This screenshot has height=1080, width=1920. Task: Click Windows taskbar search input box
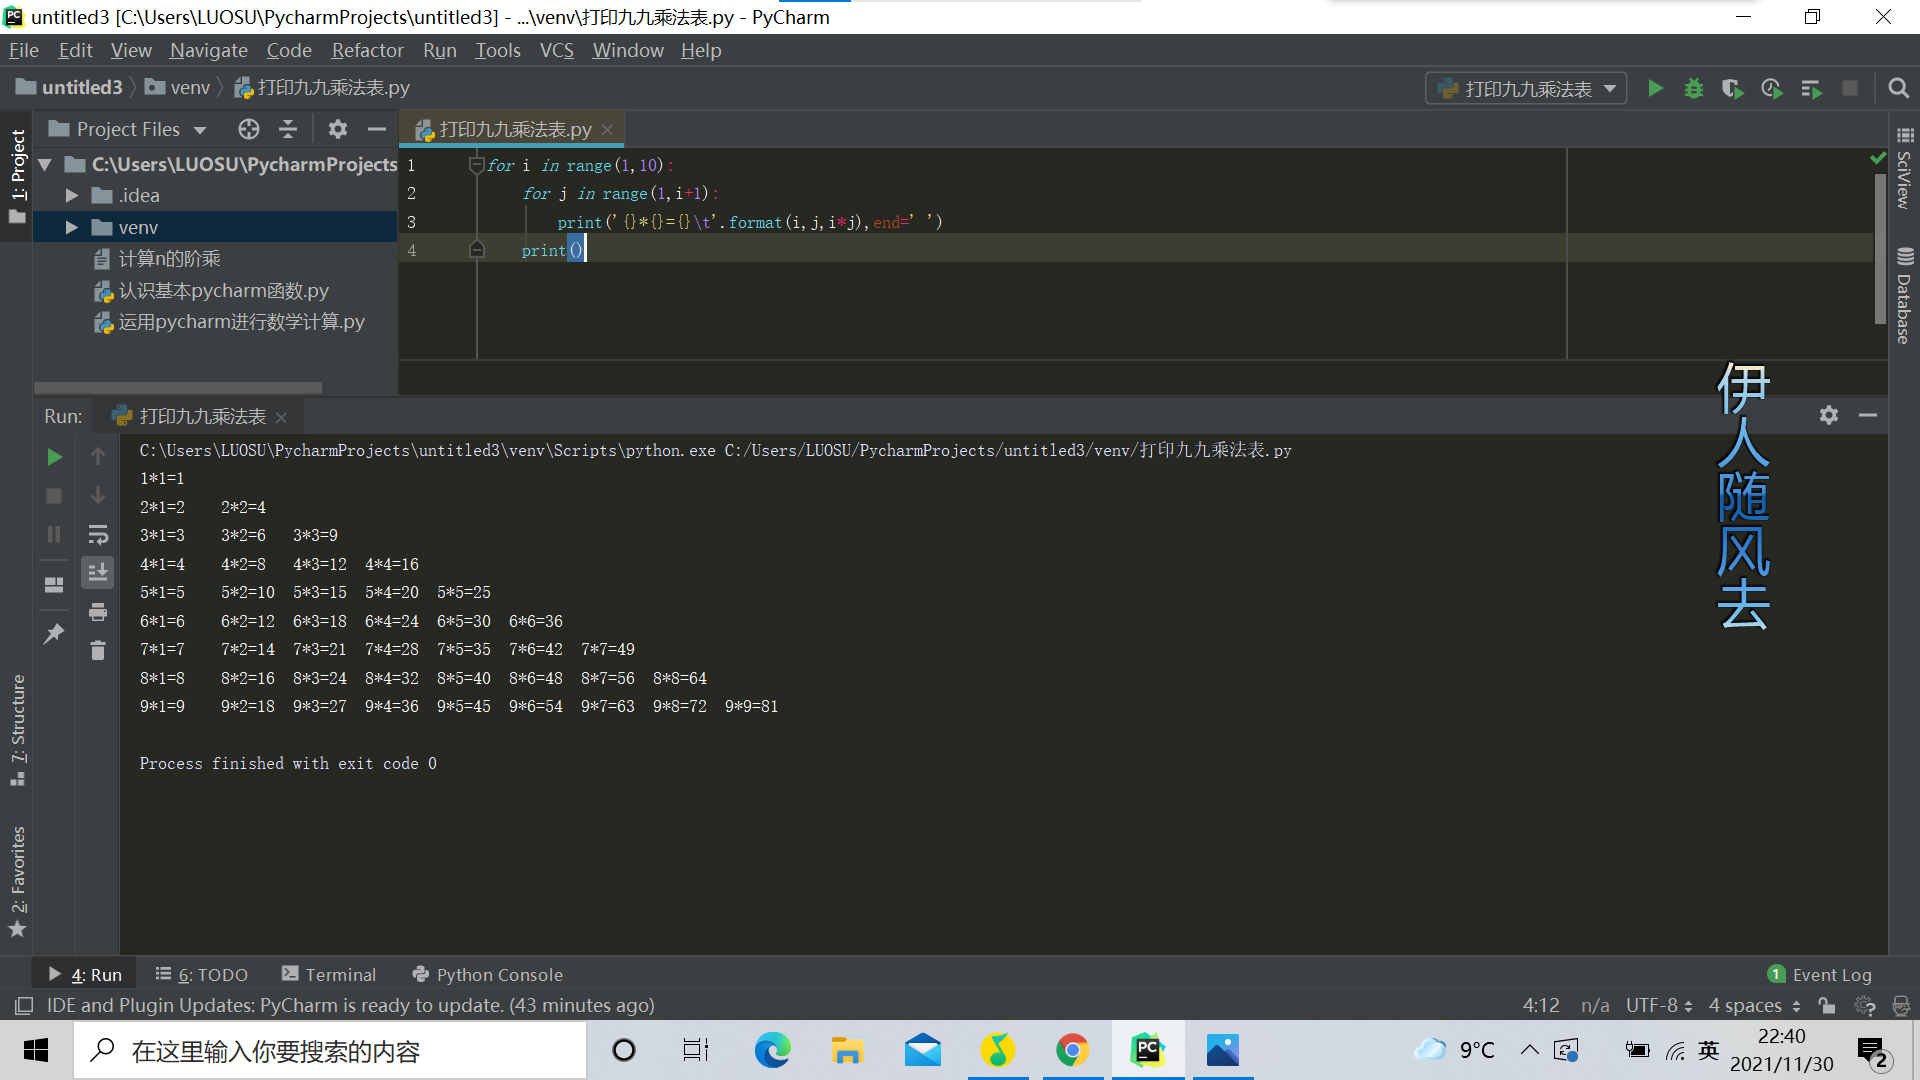(330, 1051)
